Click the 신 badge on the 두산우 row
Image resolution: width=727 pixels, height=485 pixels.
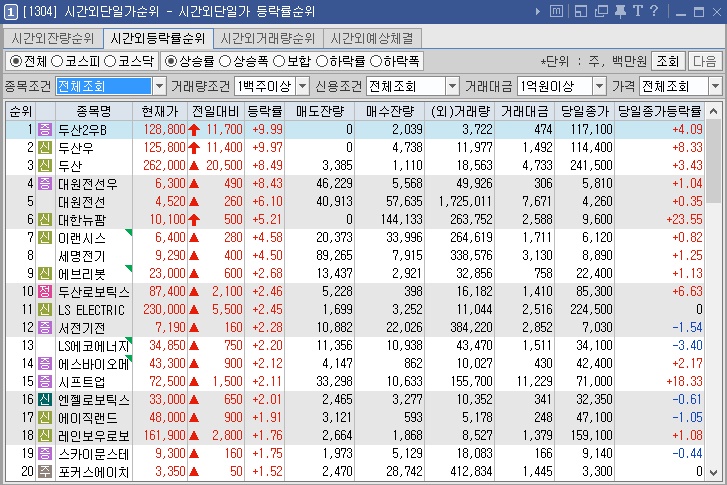(x=45, y=147)
